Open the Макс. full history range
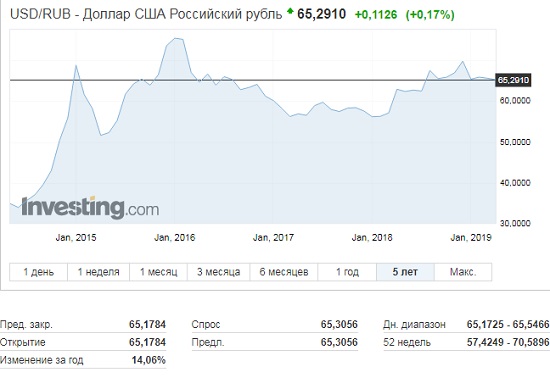Image resolution: width=550 pixels, height=389 pixels. 463,272
